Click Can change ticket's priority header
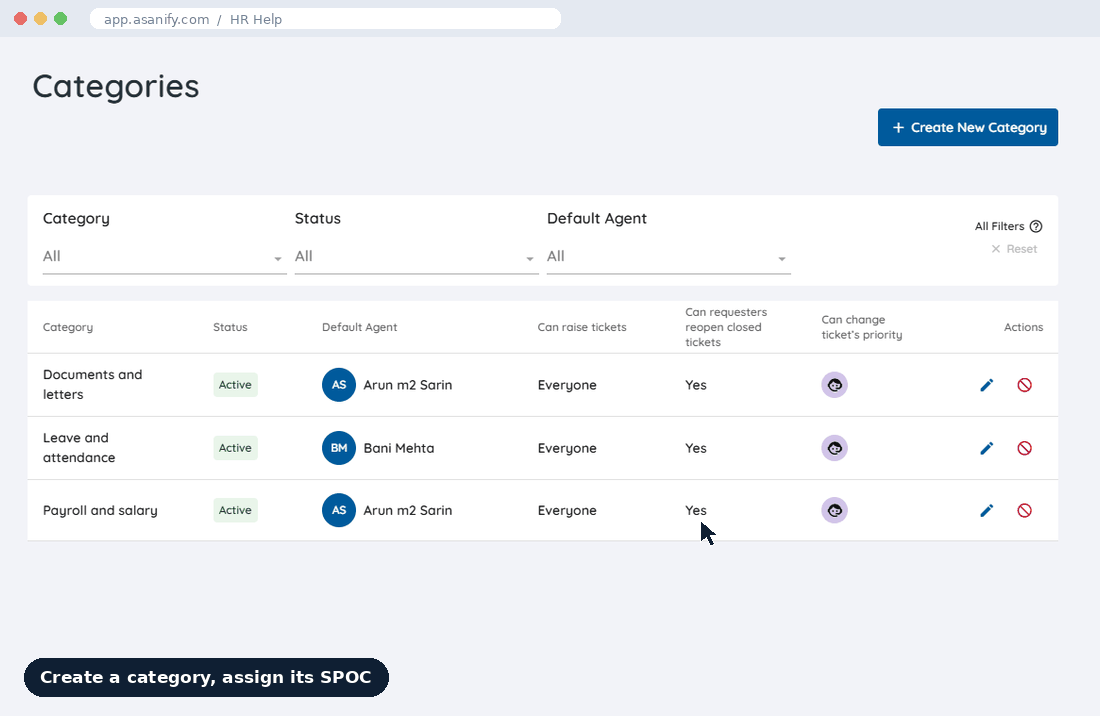1100x716 pixels. coord(861,327)
